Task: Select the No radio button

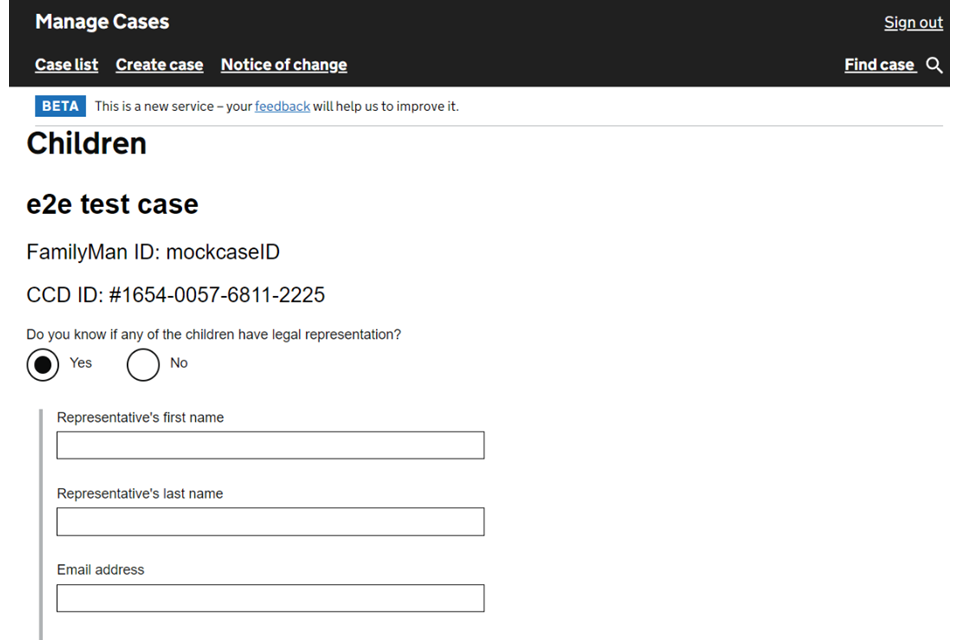Action: coord(143,365)
